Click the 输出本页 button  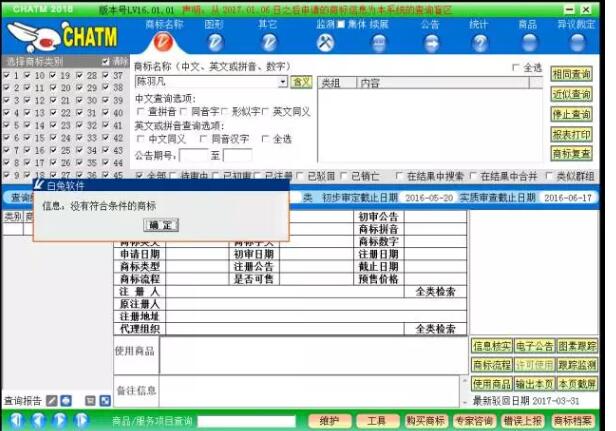534,383
